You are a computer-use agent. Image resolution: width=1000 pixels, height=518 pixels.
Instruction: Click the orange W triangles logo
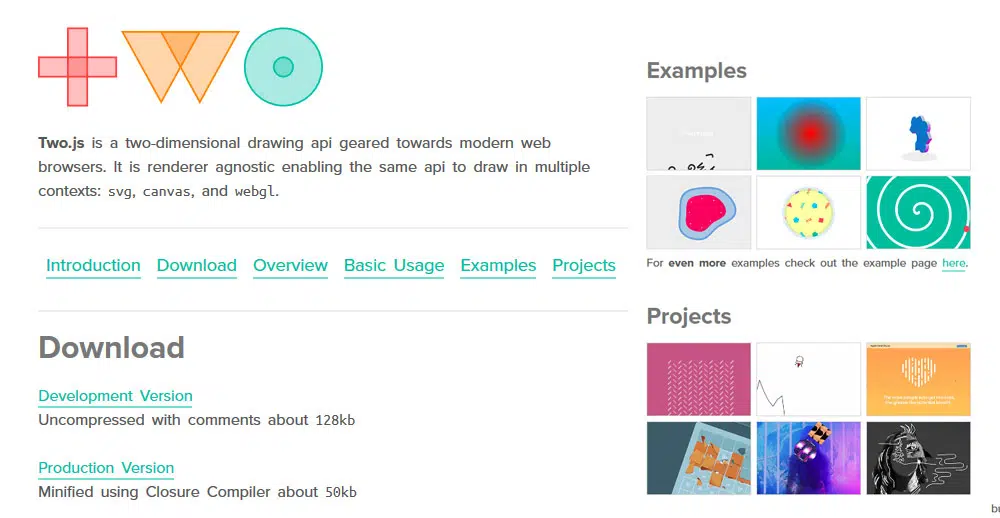point(180,64)
